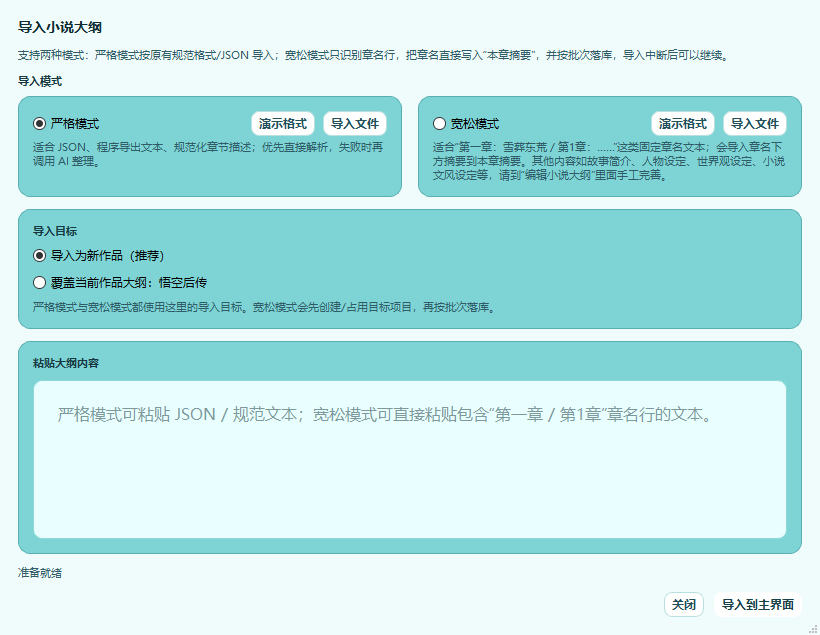Click the 关闭 button
This screenshot has height=635, width=820.
pyautogui.click(x=684, y=605)
